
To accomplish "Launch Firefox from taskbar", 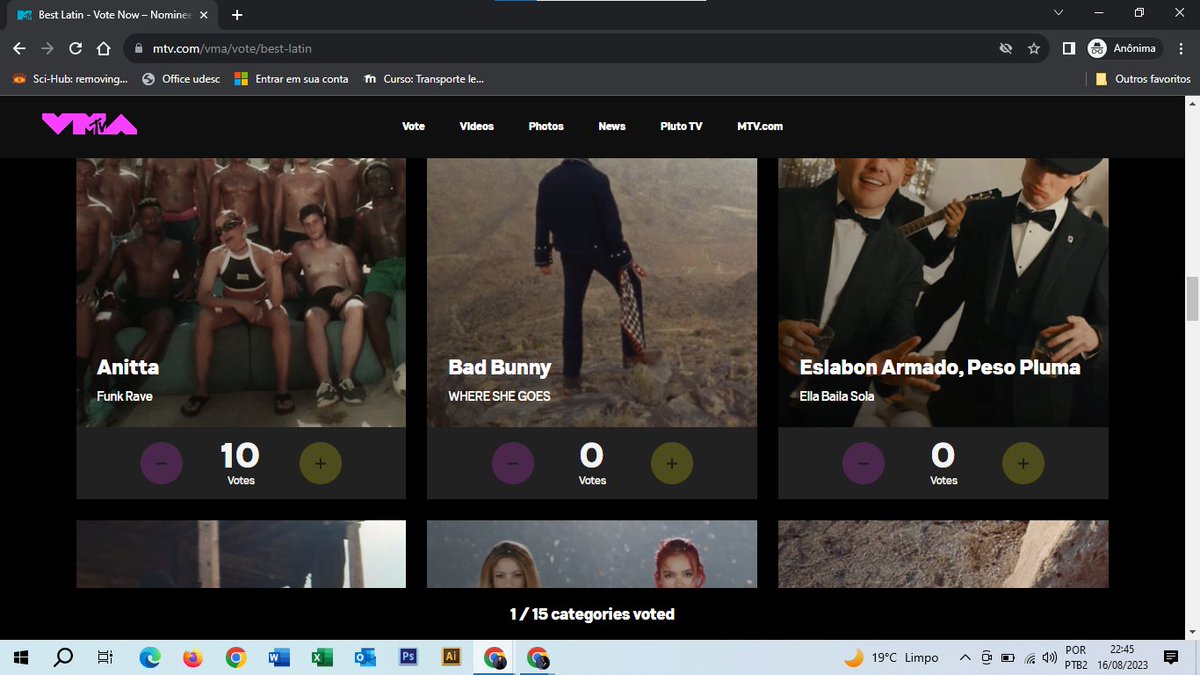I will (x=193, y=657).
